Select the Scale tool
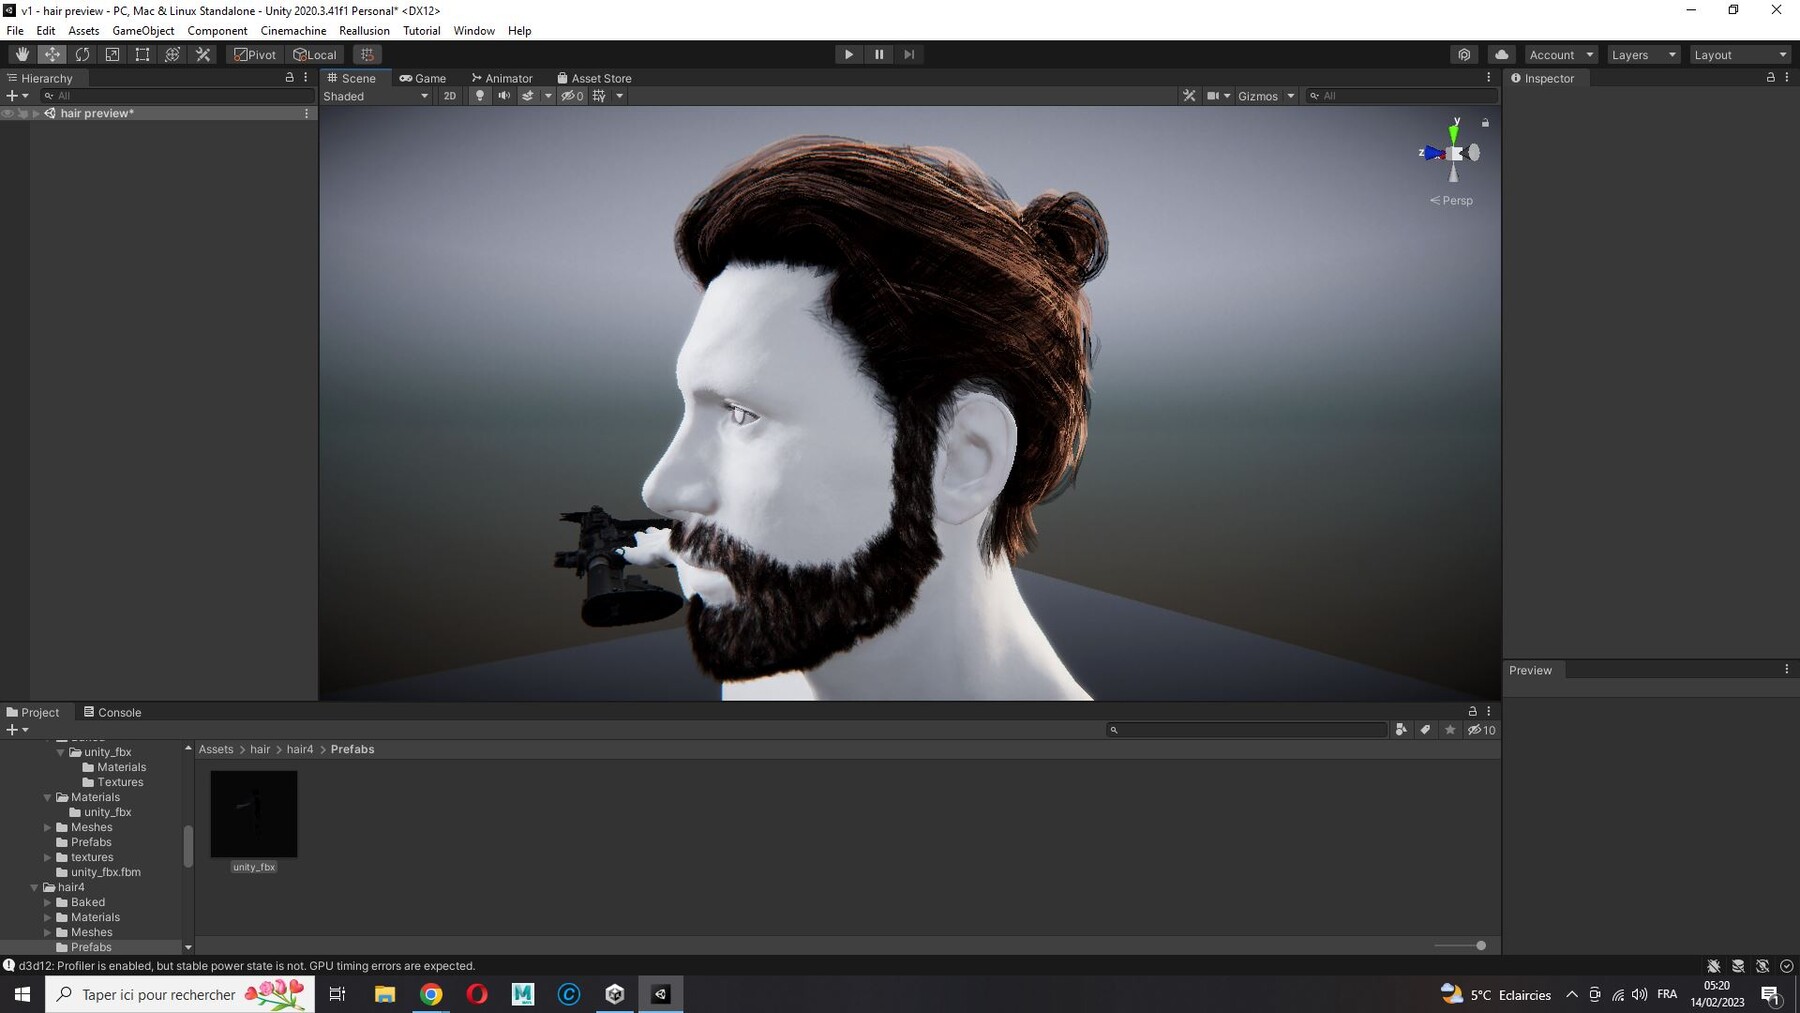 pos(112,55)
